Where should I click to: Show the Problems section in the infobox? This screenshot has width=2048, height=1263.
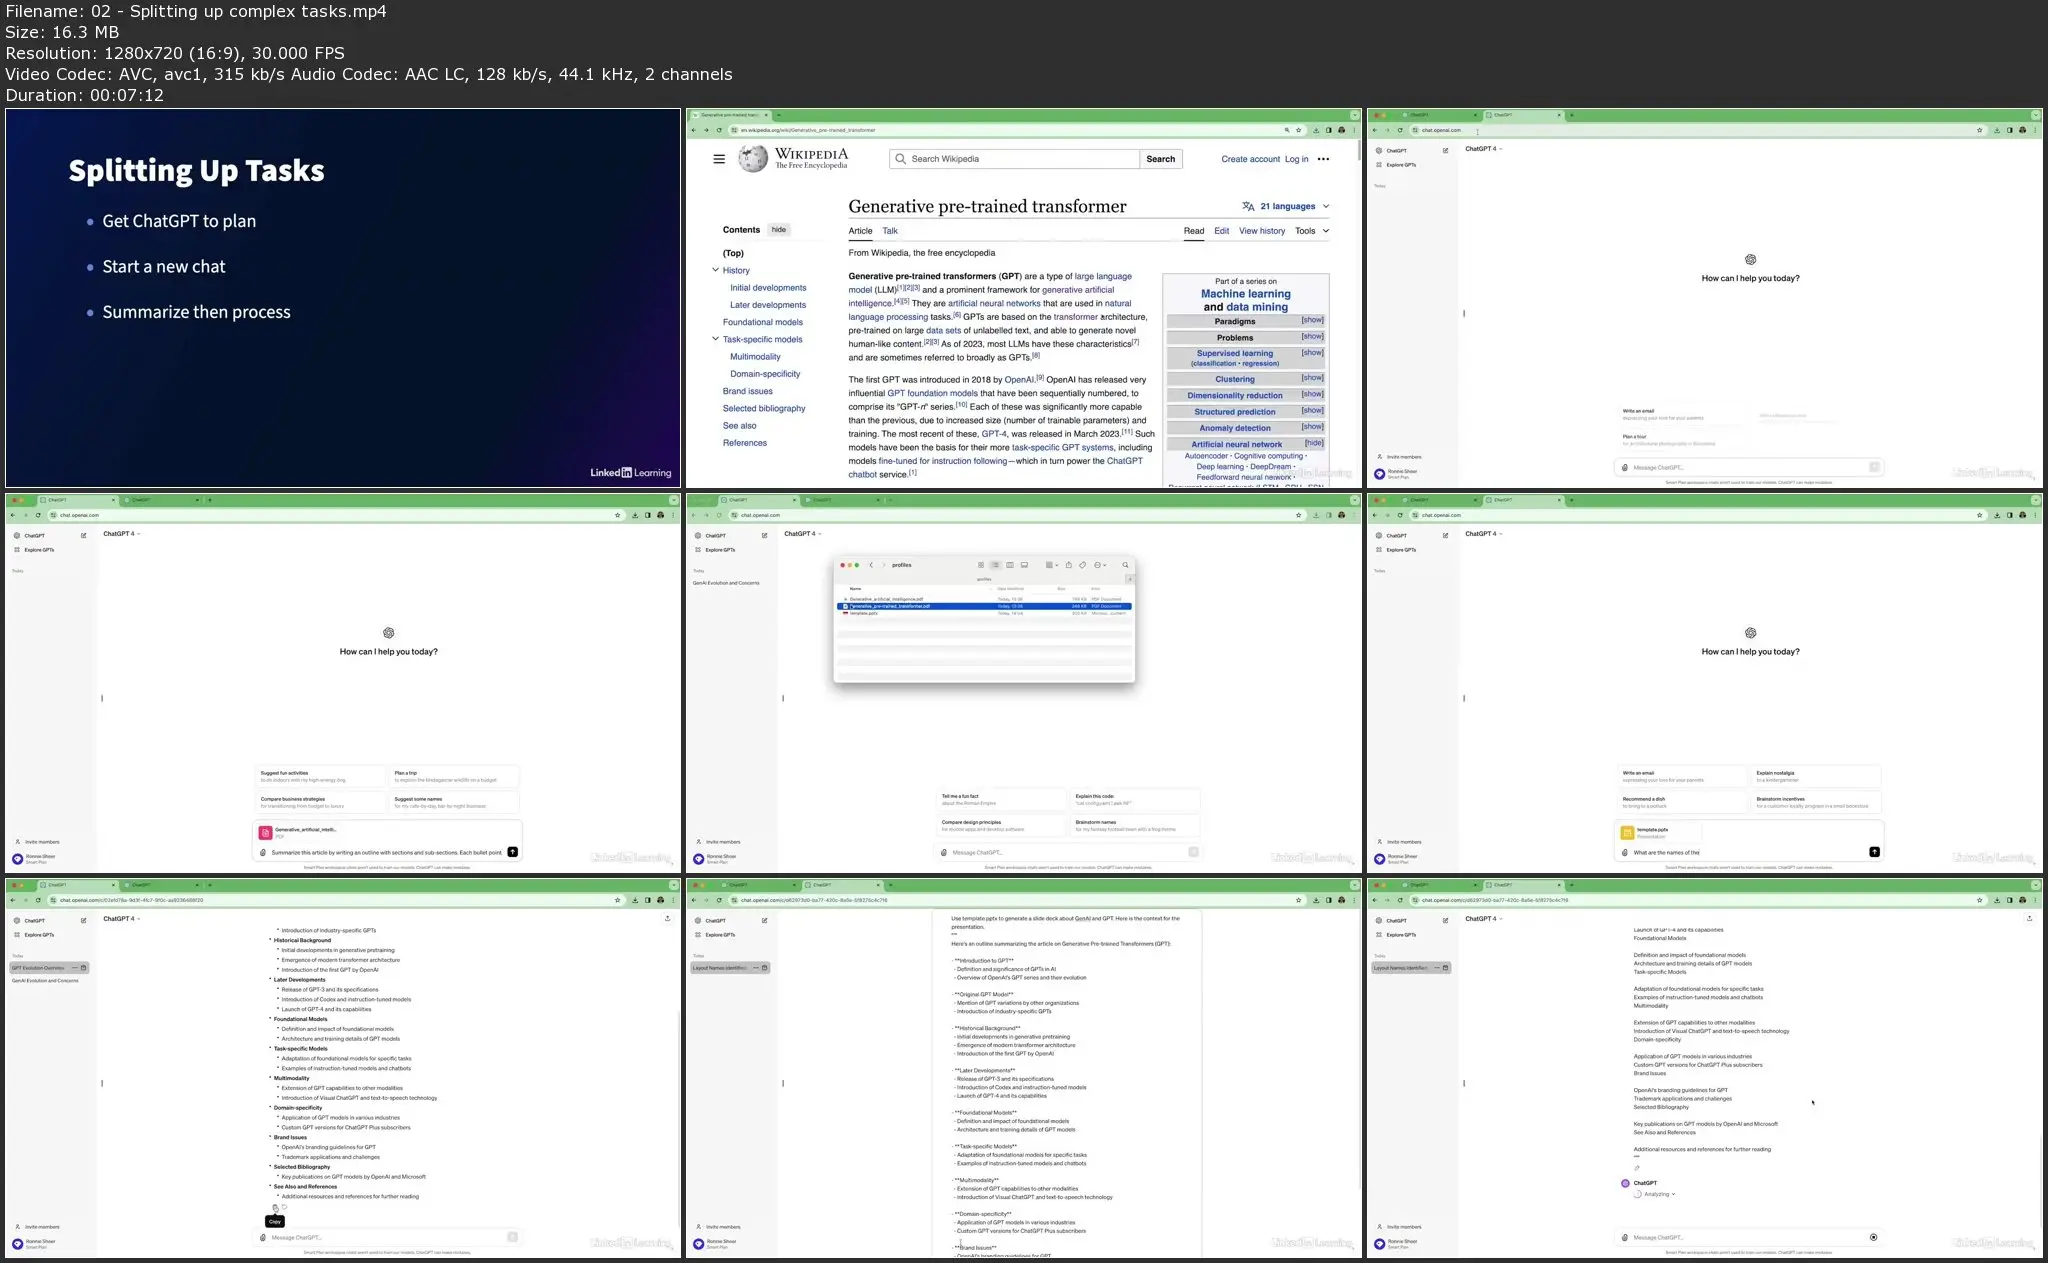(1312, 336)
